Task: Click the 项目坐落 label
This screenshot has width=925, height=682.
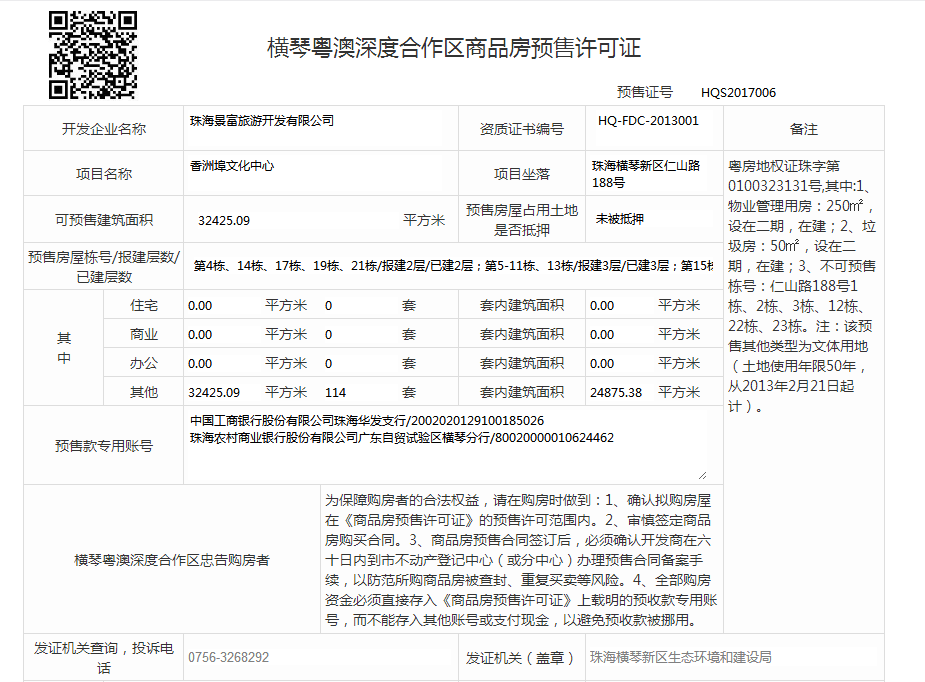Action: pyautogui.click(x=521, y=174)
